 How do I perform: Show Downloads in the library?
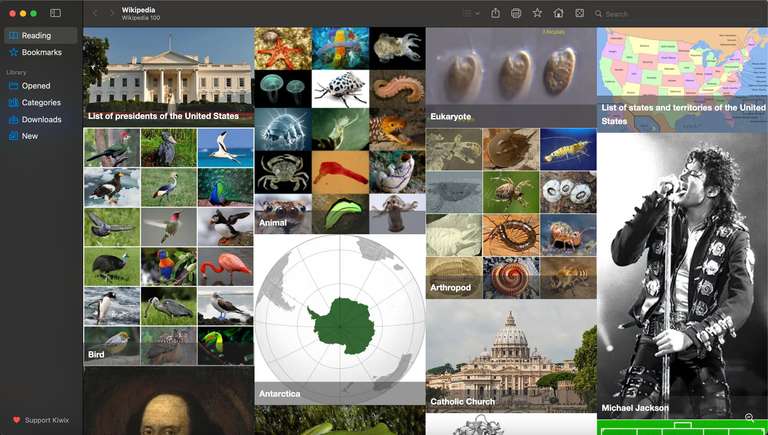point(41,120)
